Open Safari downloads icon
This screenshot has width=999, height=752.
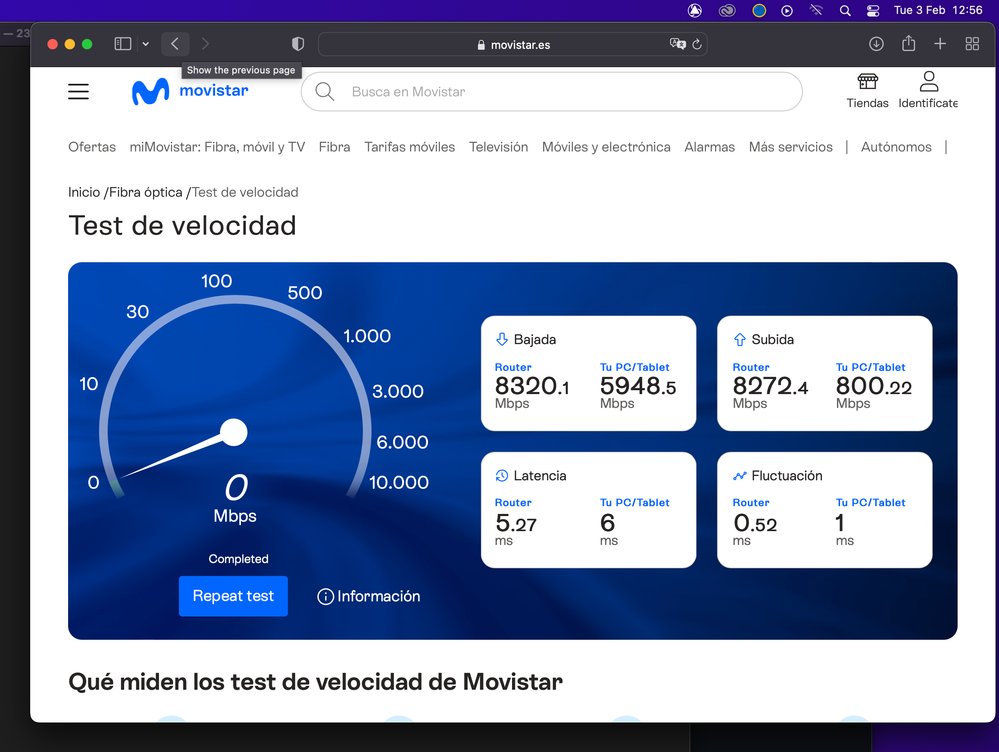click(x=876, y=44)
